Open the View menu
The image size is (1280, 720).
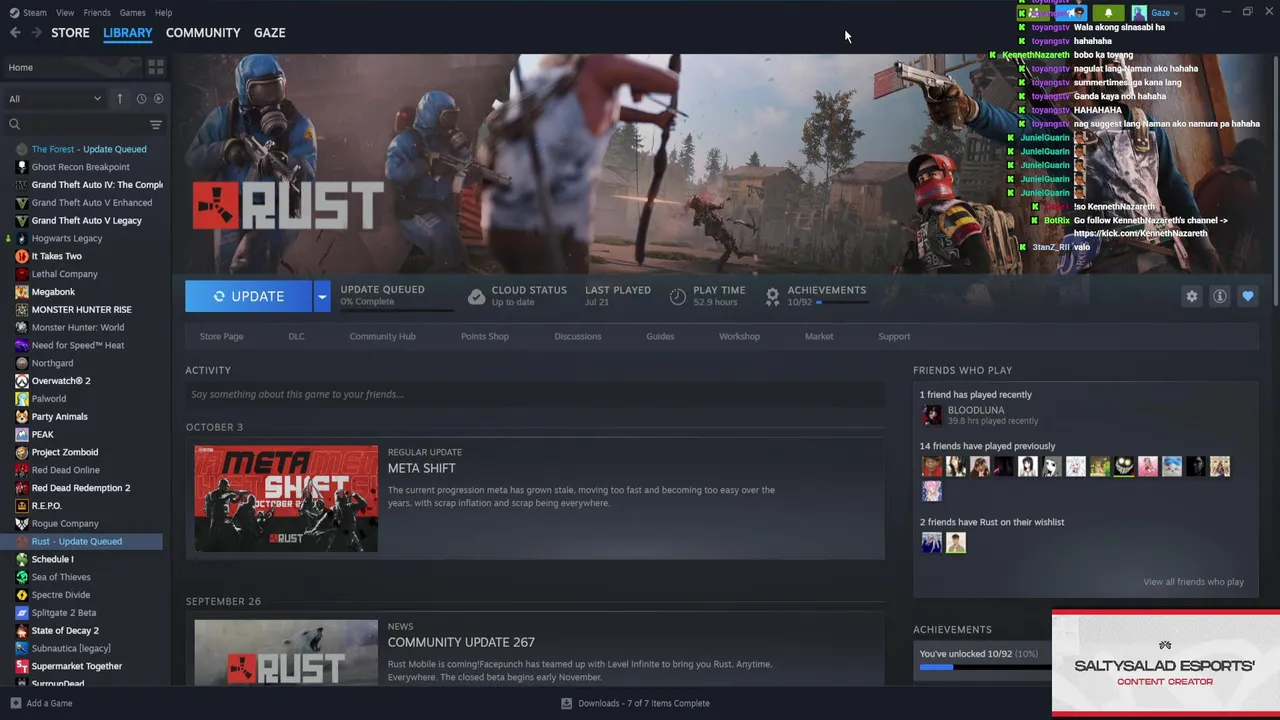pyautogui.click(x=65, y=13)
